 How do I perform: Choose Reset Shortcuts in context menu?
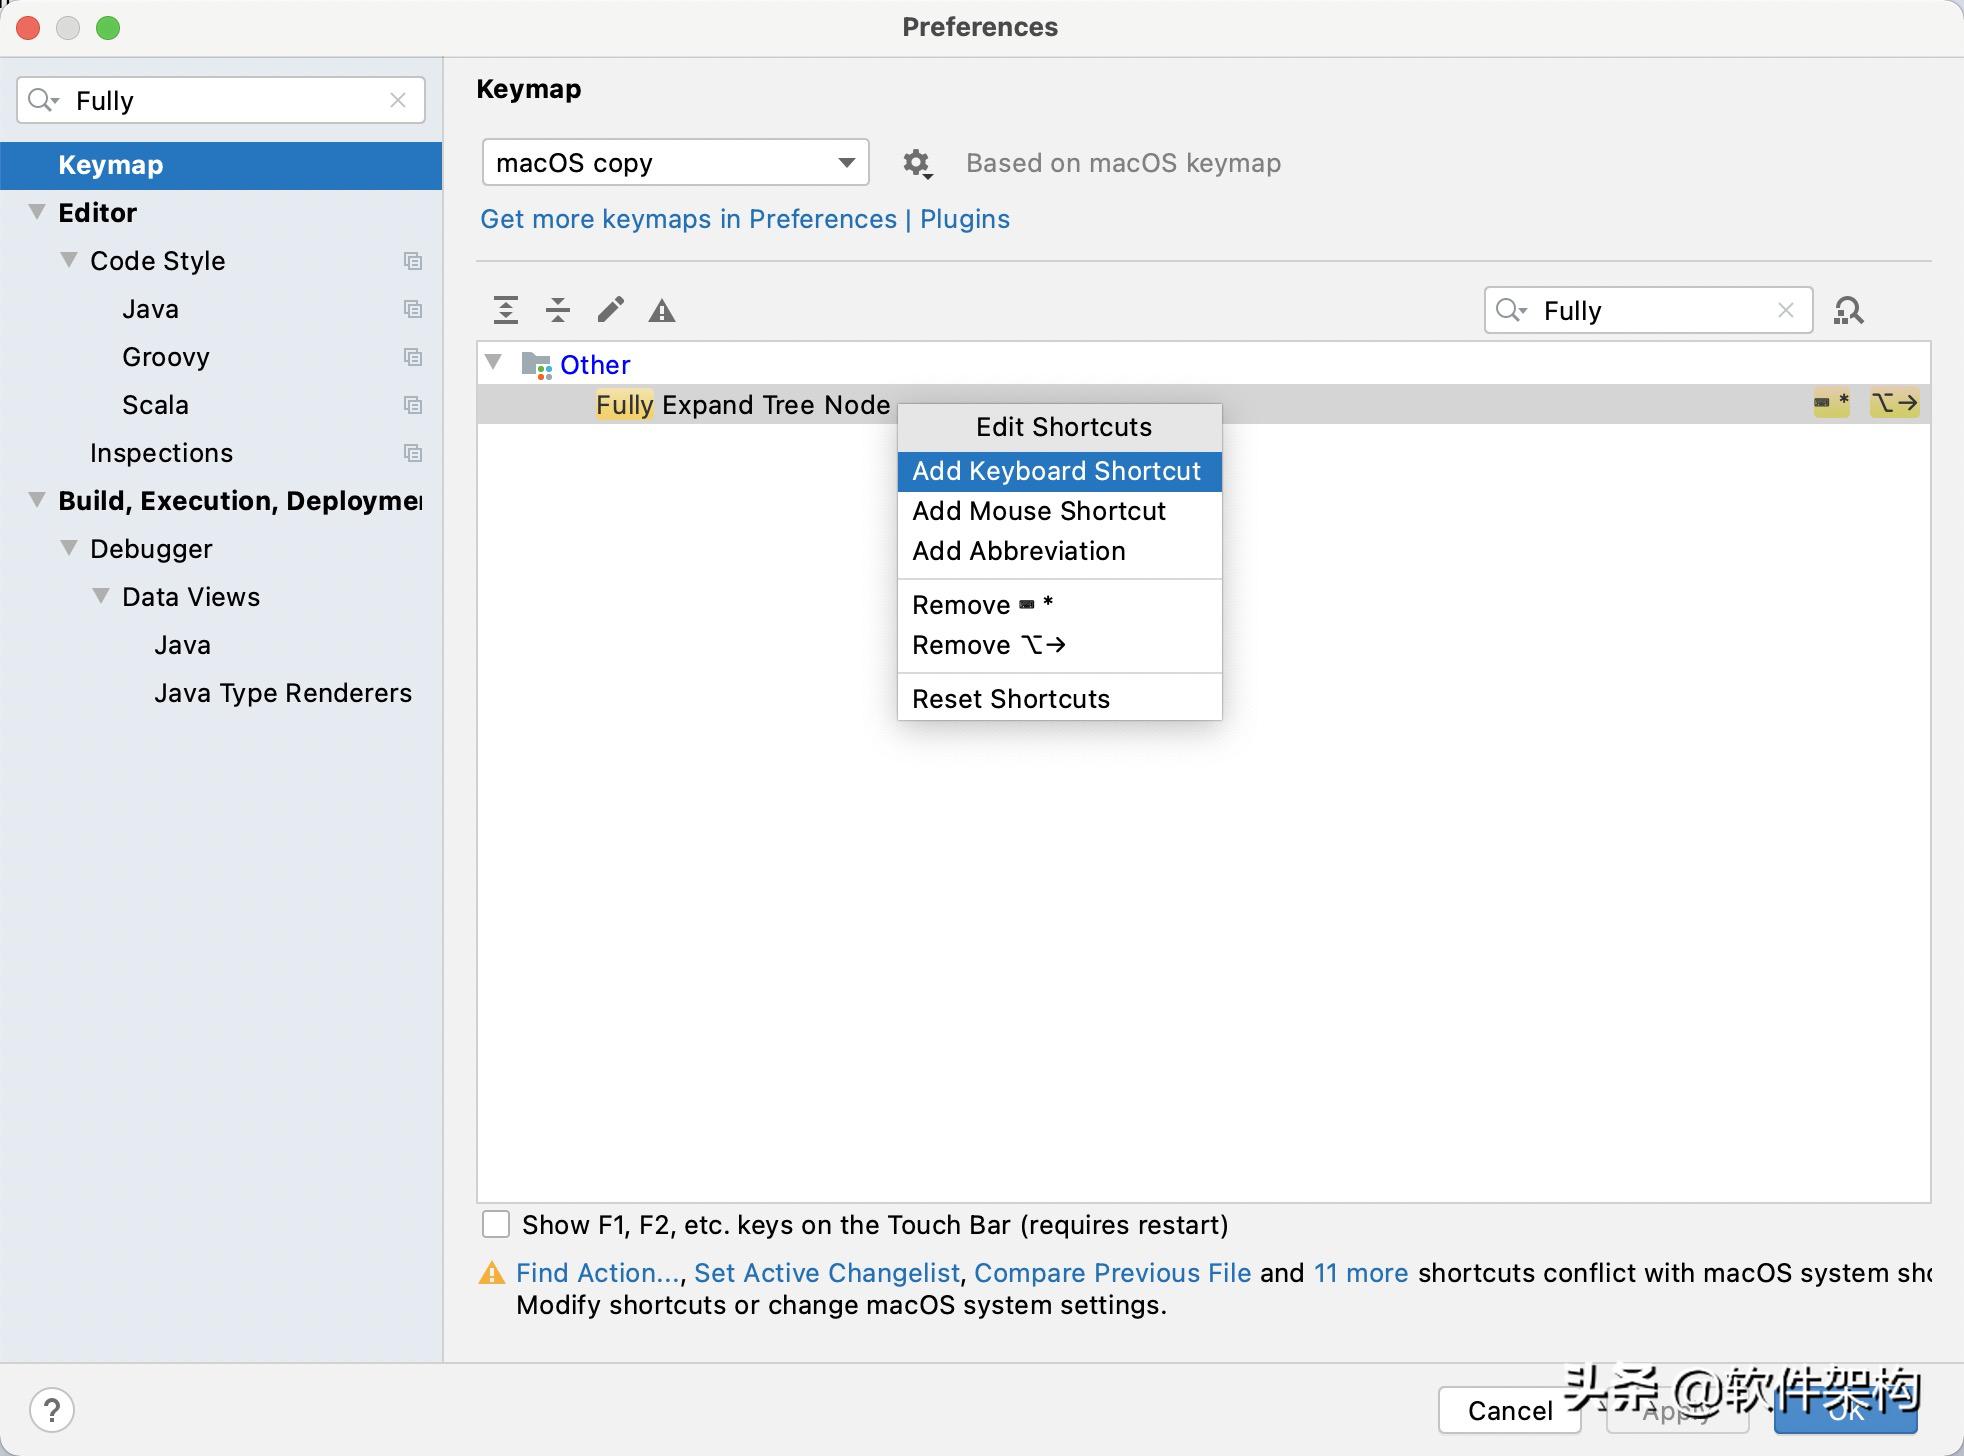pyautogui.click(x=1011, y=698)
